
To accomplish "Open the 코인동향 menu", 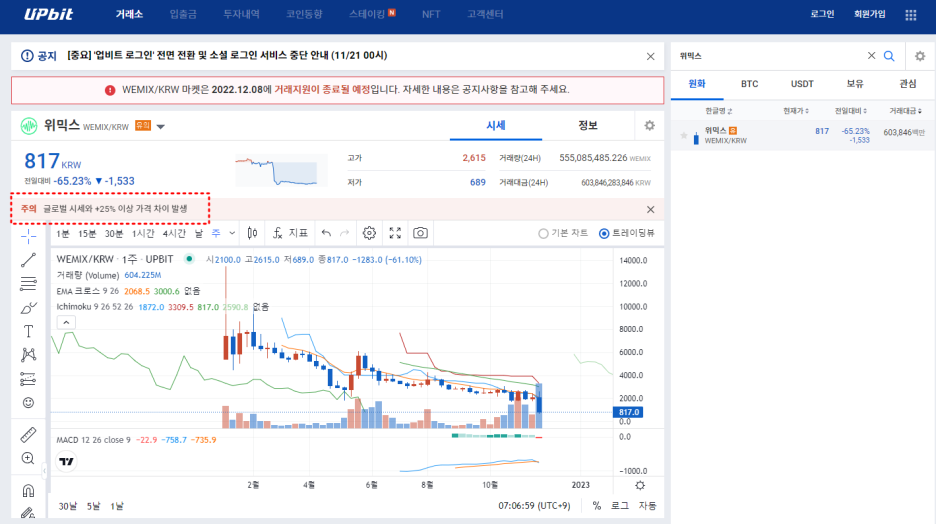I will [304, 14].
